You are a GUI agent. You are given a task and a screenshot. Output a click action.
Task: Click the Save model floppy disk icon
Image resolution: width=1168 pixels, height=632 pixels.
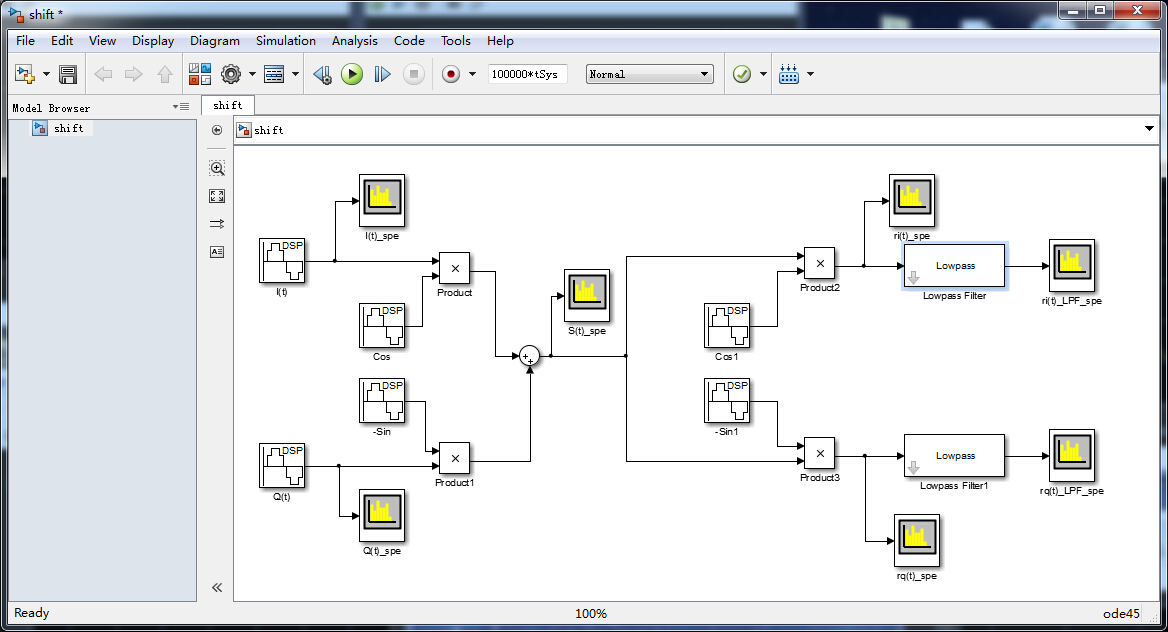coord(68,74)
